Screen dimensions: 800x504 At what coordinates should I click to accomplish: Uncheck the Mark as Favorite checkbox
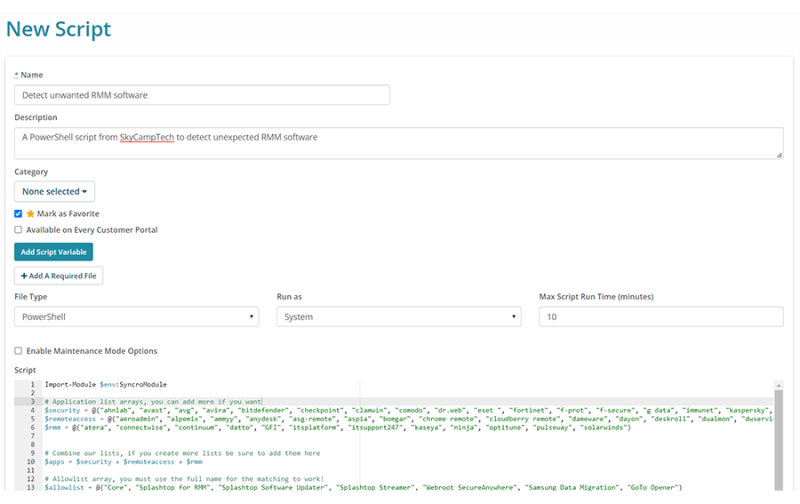(x=18, y=214)
